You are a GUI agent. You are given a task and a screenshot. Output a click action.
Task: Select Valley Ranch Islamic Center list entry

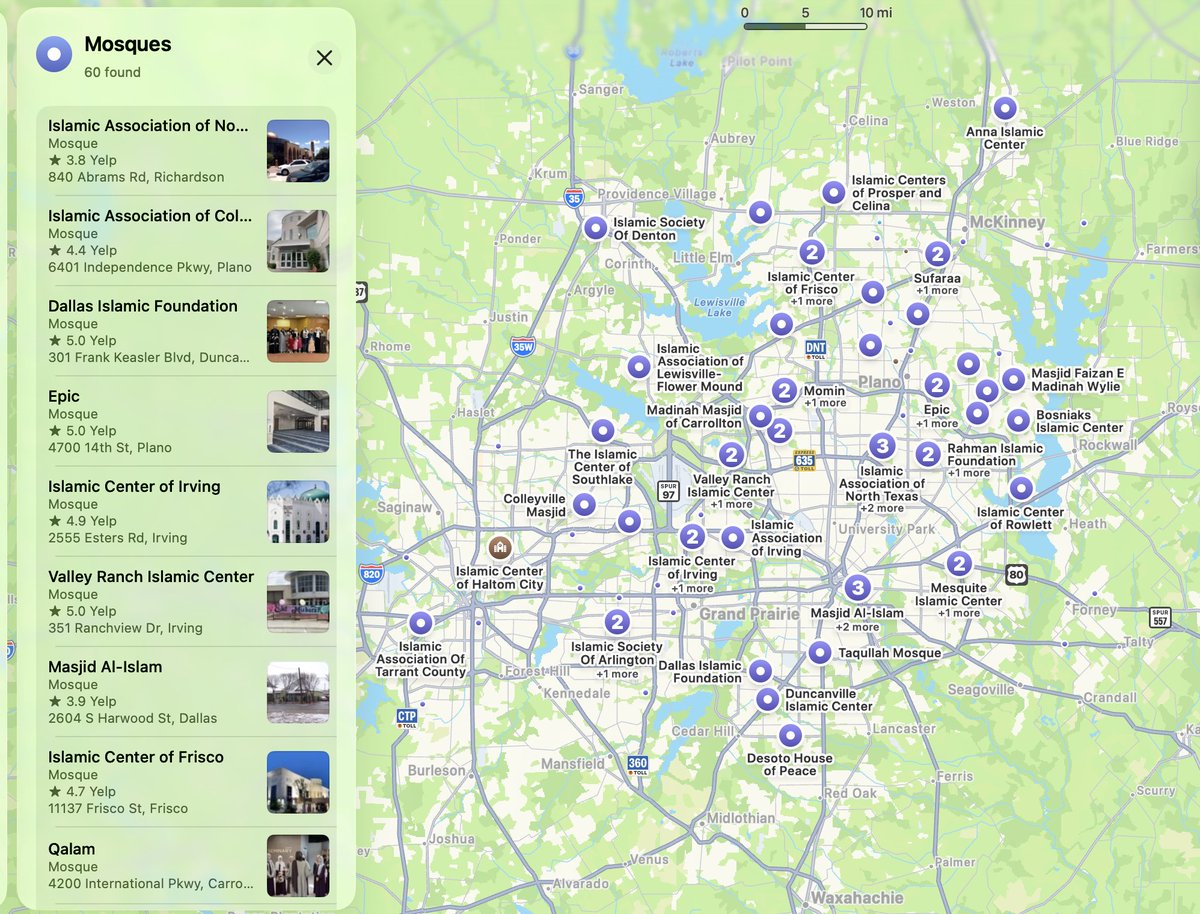tap(188, 601)
